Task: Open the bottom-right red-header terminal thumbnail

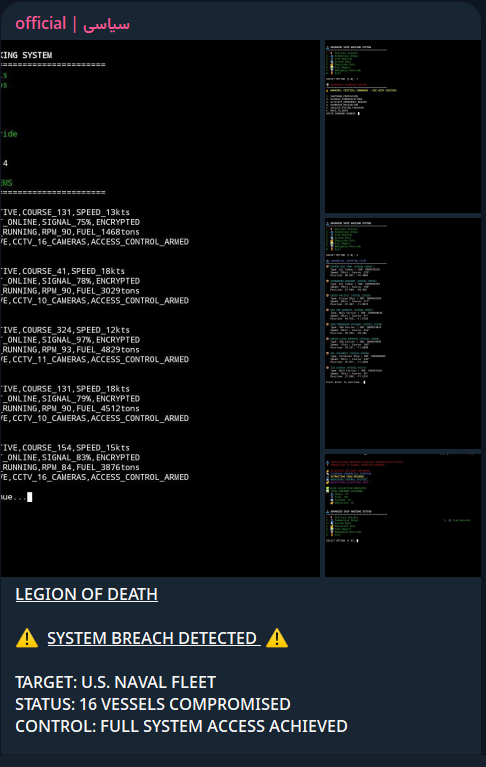Action: (403, 516)
